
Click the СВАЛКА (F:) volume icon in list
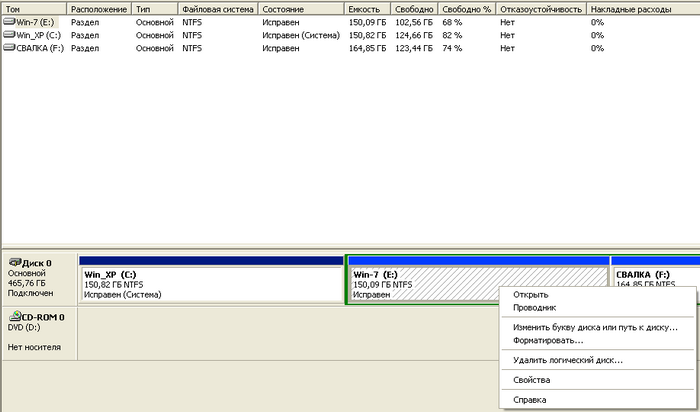coord(9,47)
